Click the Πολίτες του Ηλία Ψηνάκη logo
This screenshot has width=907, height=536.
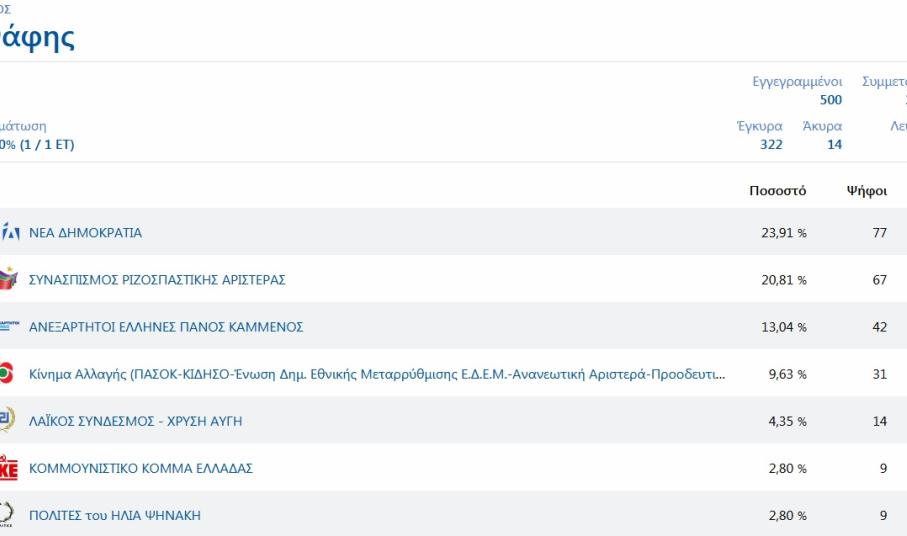point(7,515)
